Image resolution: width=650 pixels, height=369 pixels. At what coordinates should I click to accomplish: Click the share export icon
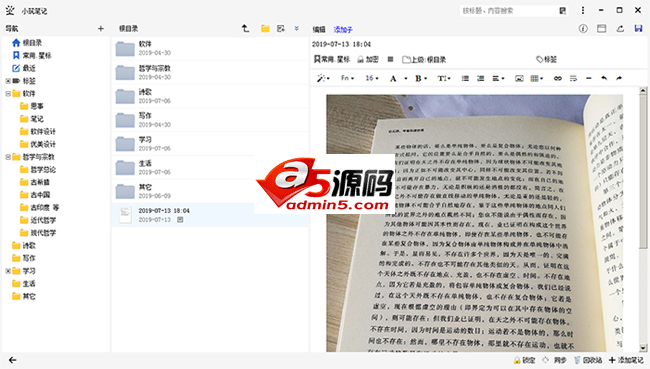coord(620,29)
